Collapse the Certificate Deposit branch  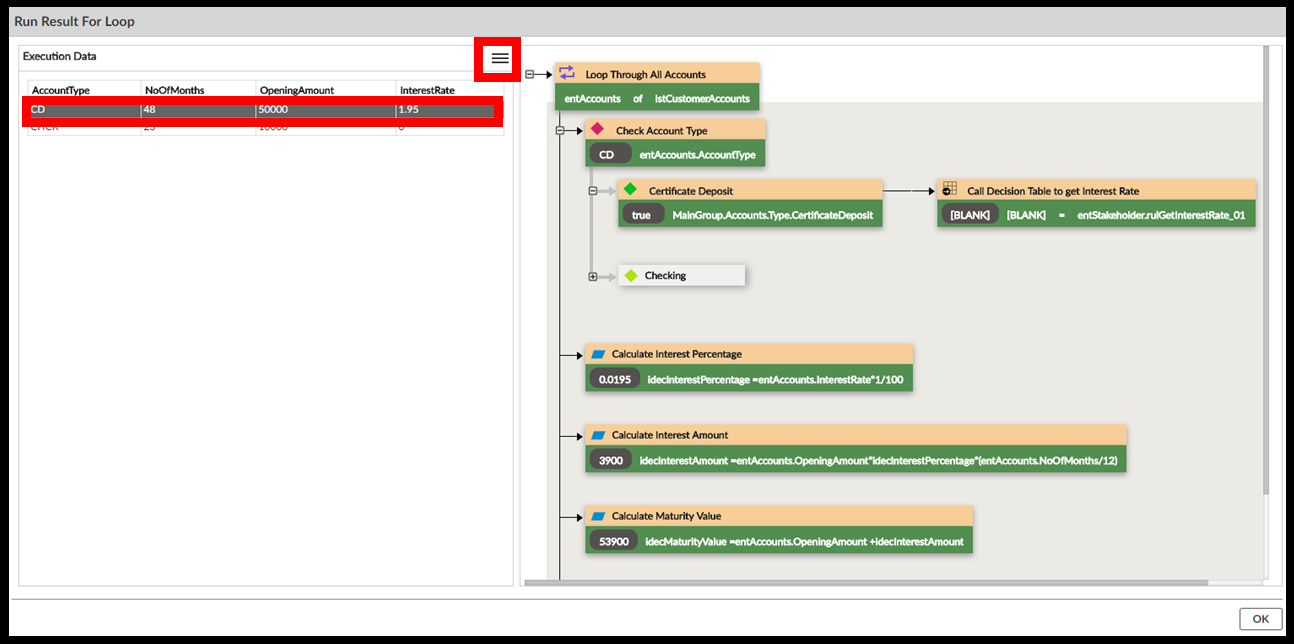pos(593,190)
